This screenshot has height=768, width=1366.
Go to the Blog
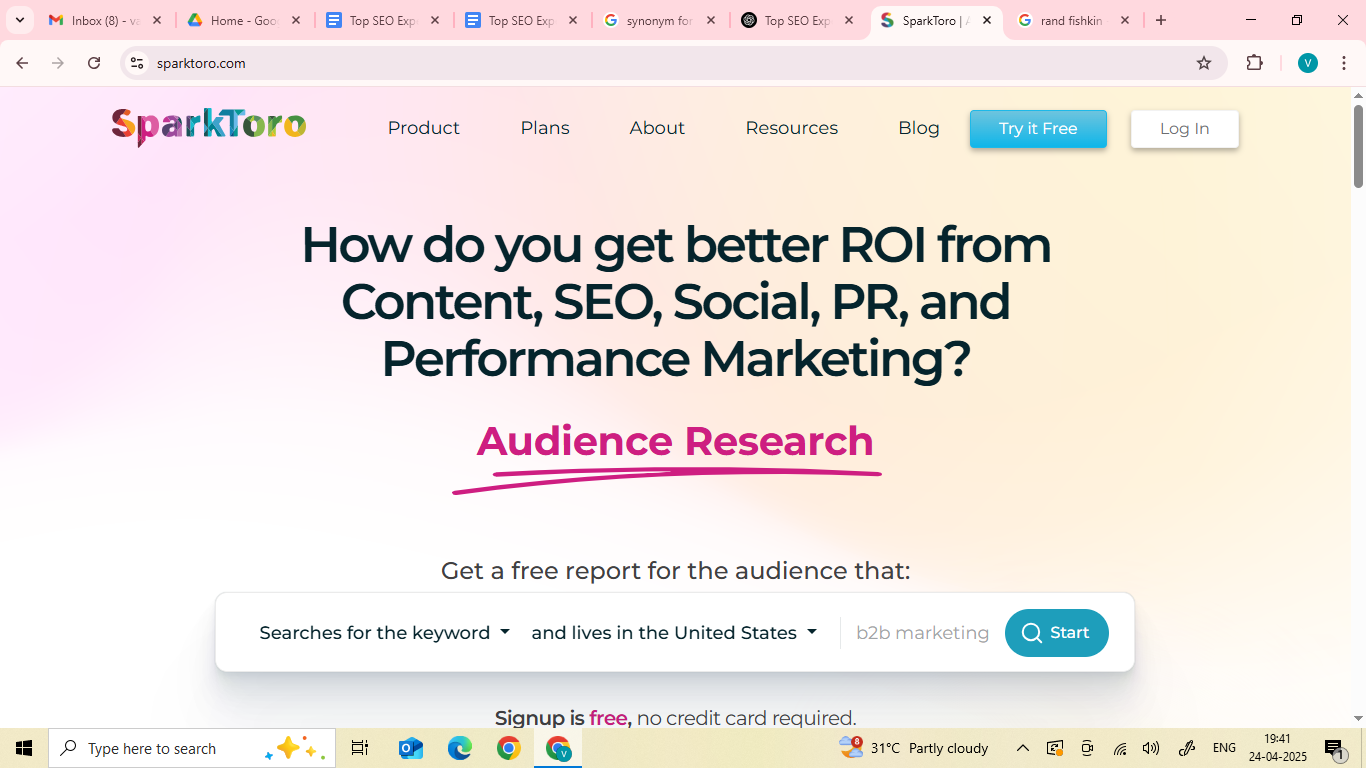pyautogui.click(x=919, y=128)
